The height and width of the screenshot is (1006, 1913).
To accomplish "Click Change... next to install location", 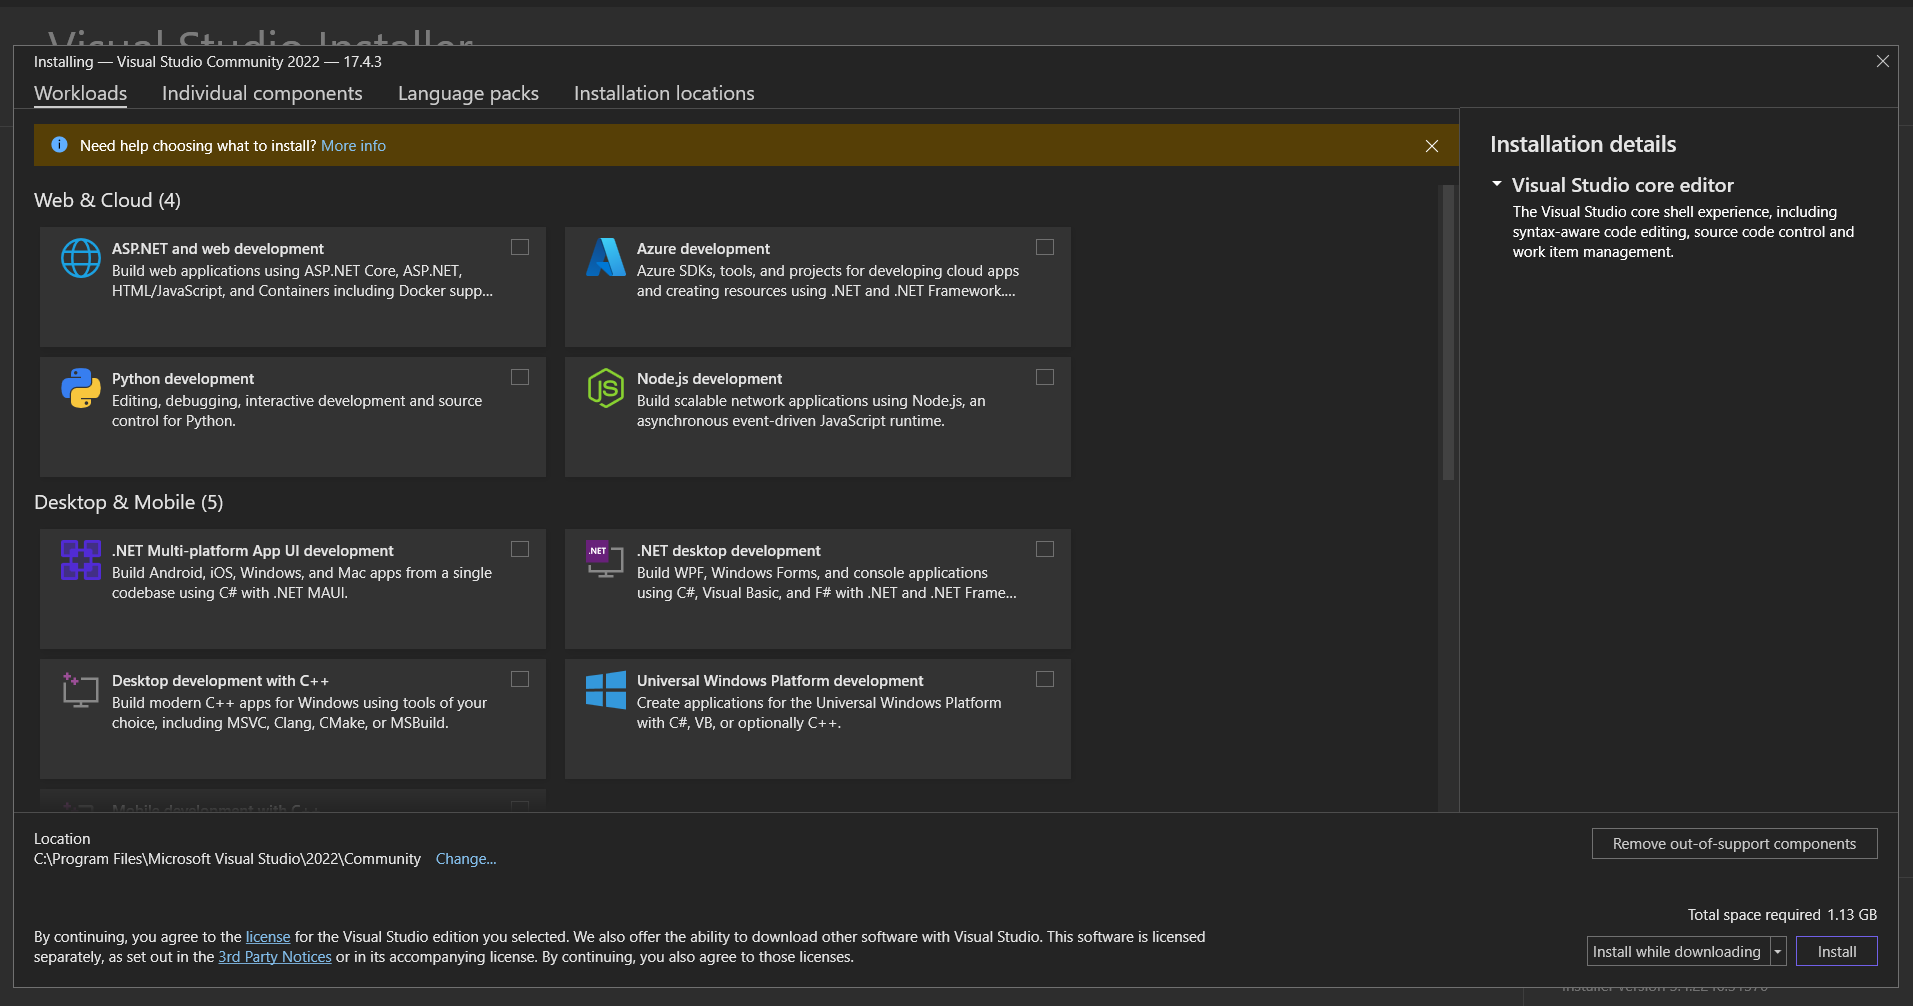I will point(466,859).
